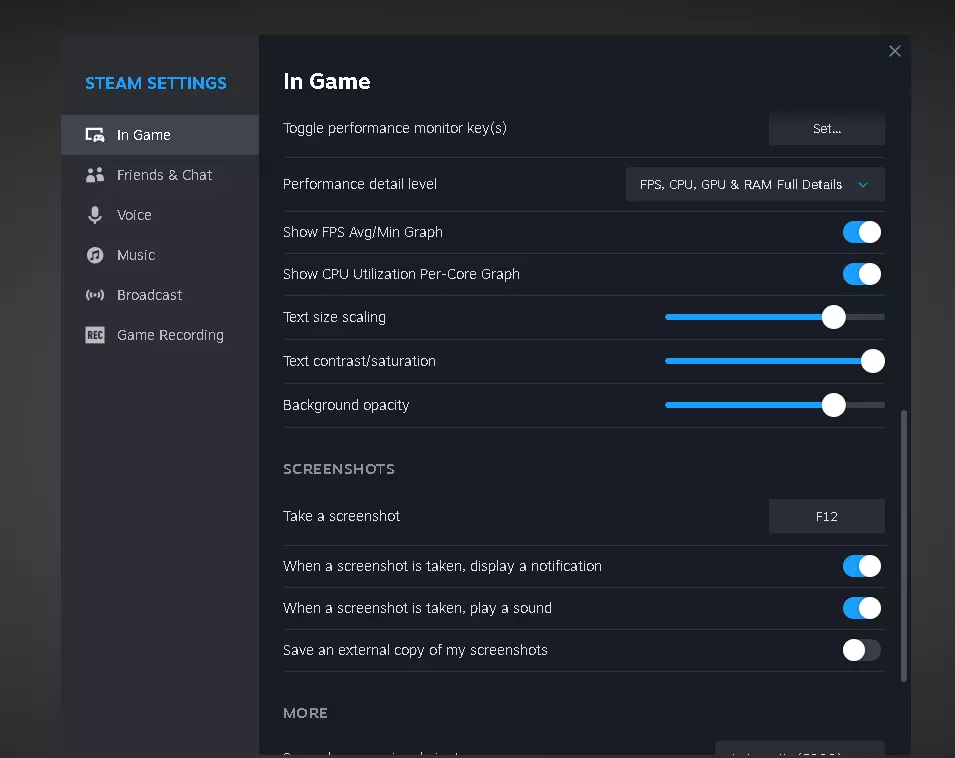Open the Friends & Chat settings tab

click(164, 175)
